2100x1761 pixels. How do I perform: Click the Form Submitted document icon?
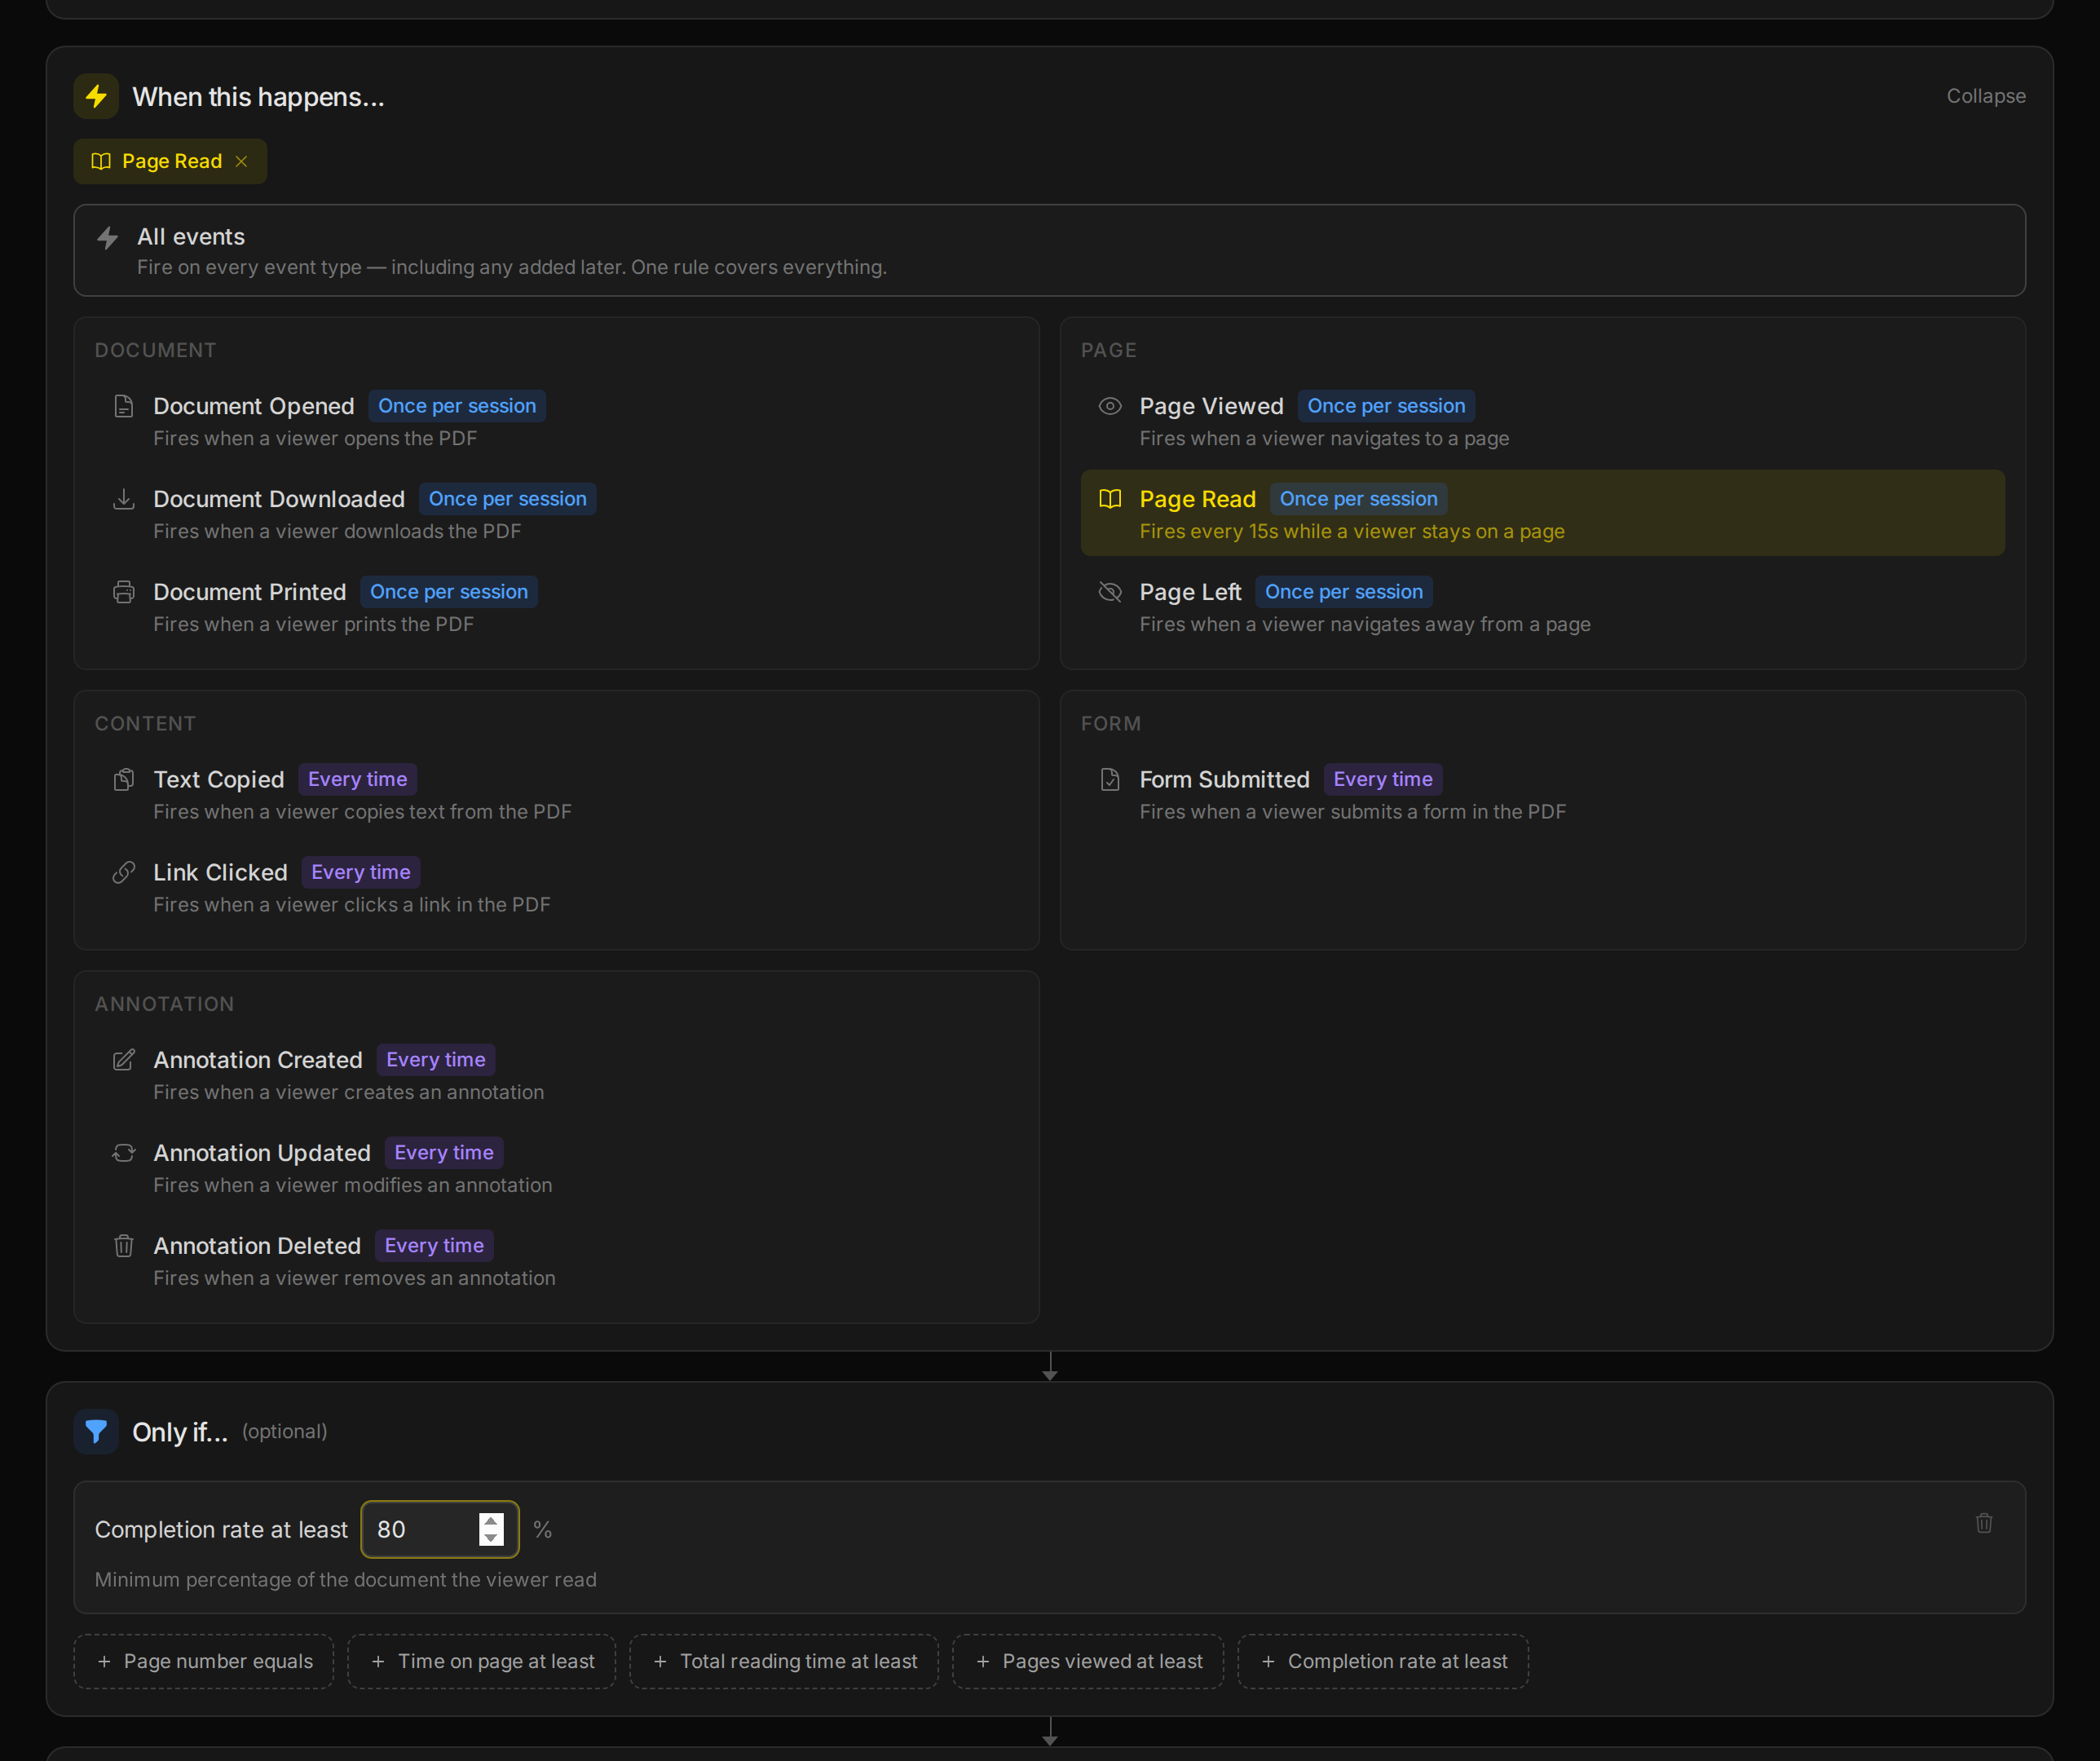point(1110,779)
